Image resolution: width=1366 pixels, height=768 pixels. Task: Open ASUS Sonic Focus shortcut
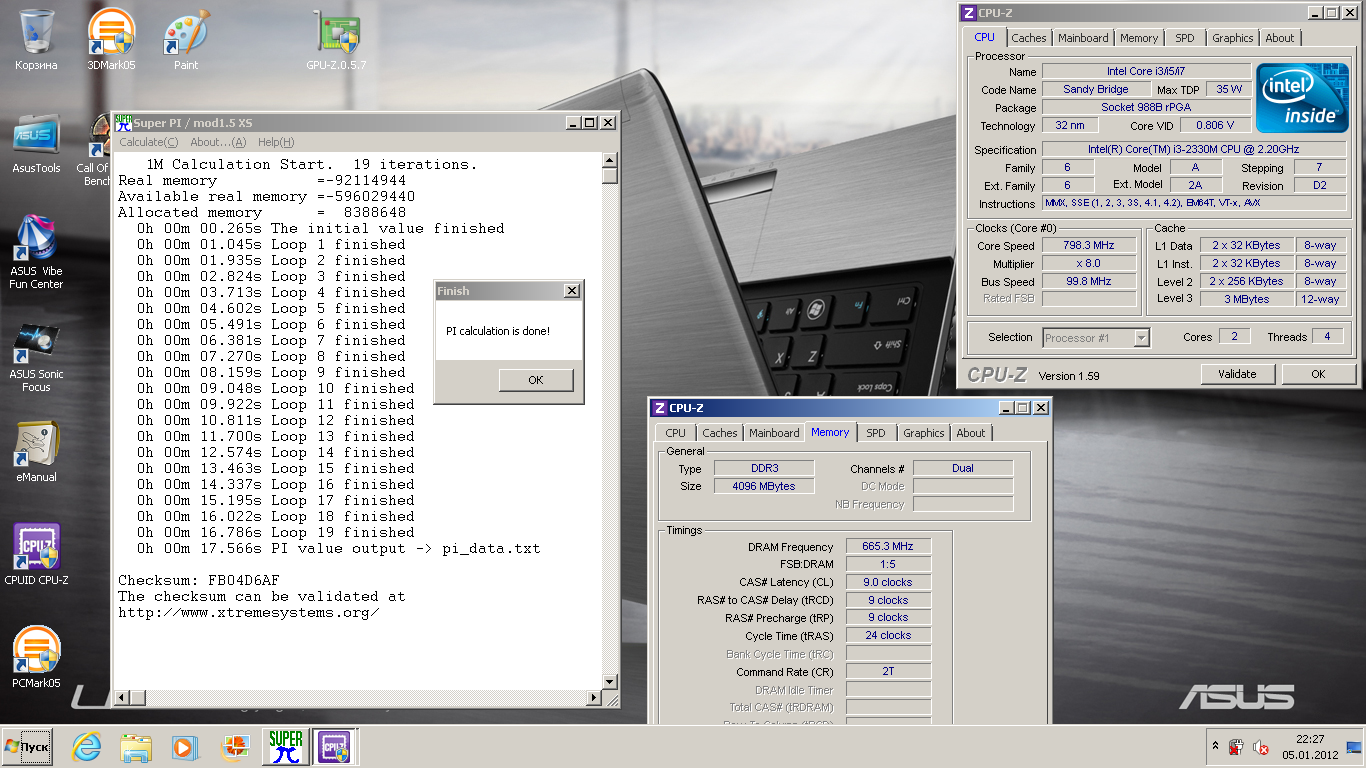(x=36, y=356)
